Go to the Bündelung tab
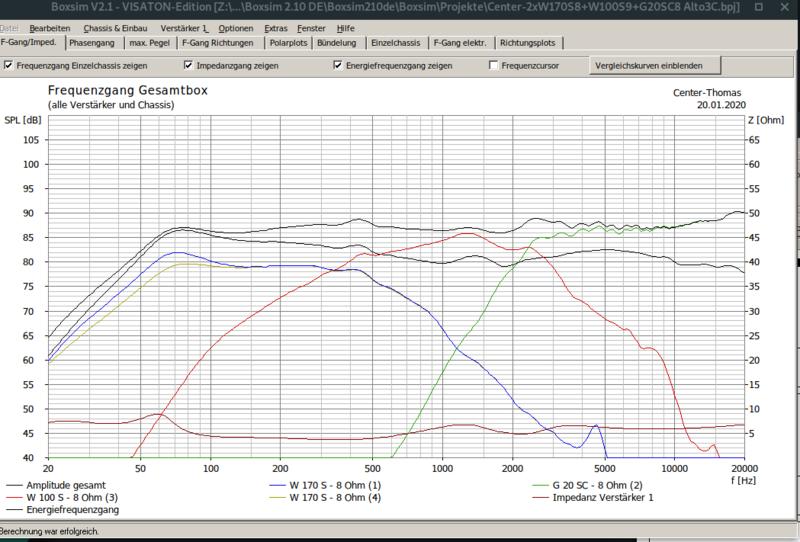 (x=336, y=44)
